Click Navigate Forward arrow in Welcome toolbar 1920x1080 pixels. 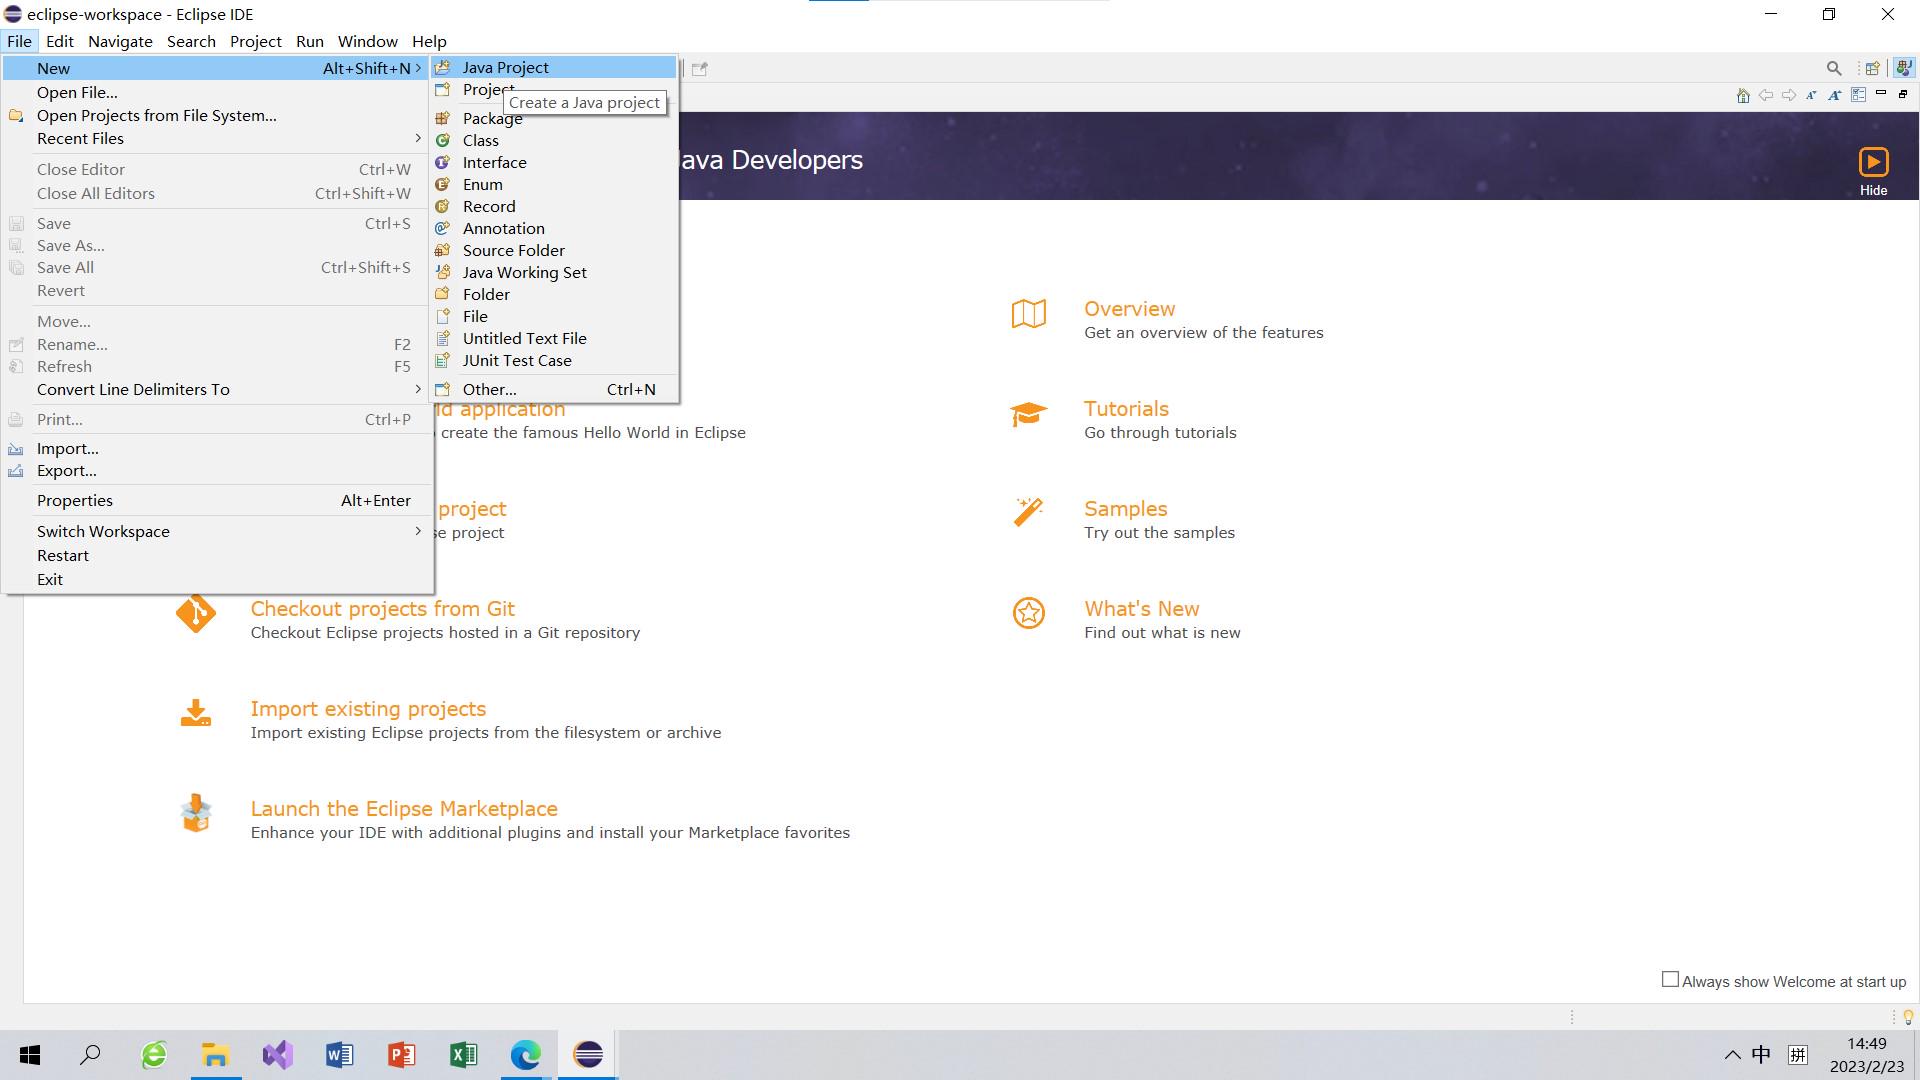tap(1789, 95)
